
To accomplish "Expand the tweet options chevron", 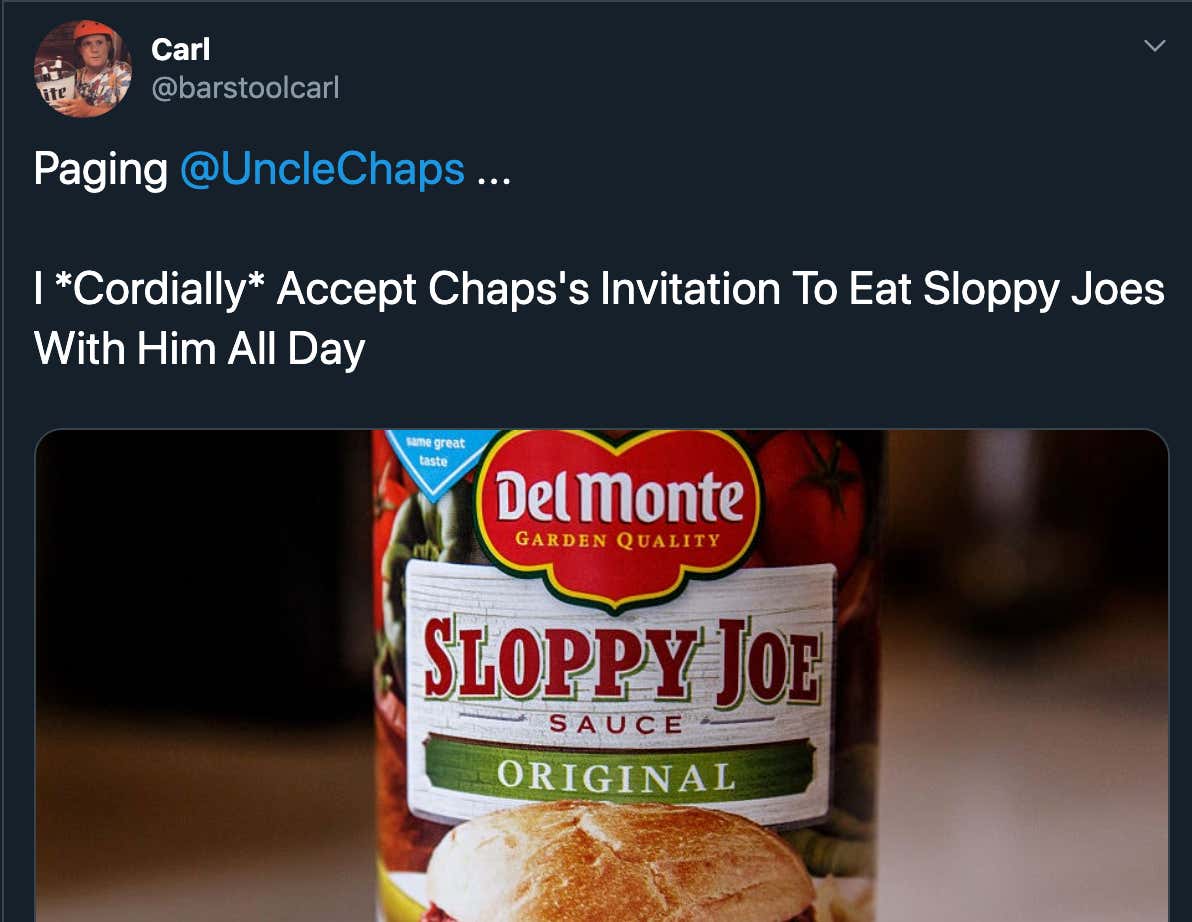I will click(1154, 46).
